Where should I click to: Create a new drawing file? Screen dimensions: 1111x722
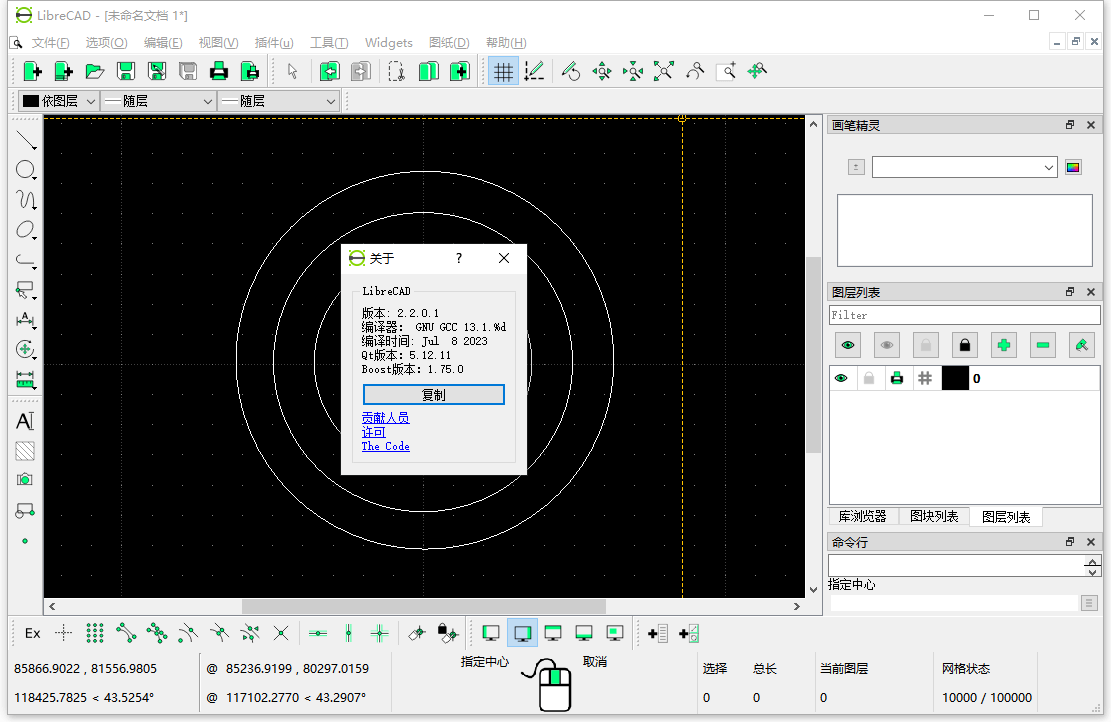coord(33,72)
